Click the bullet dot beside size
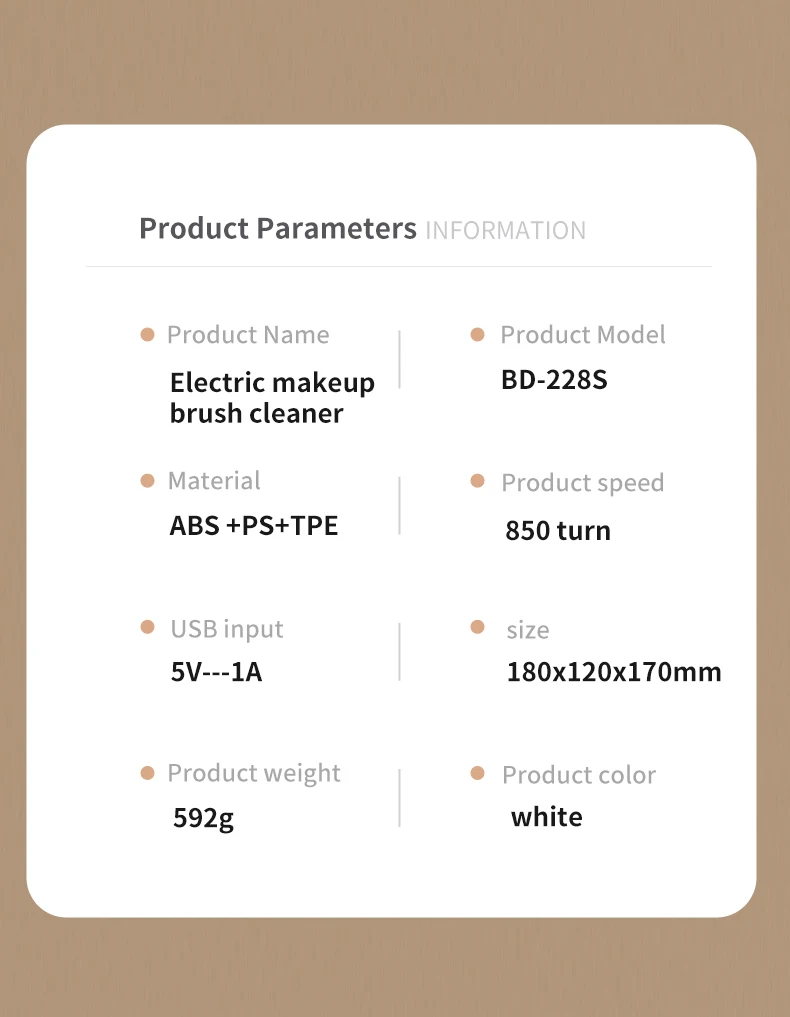790x1017 pixels. click(477, 627)
